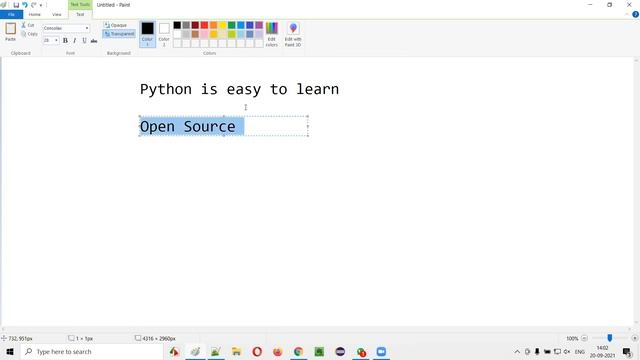The height and width of the screenshot is (360, 640).
Task: Click the ENG language indicator
Action: pyautogui.click(x=580, y=351)
